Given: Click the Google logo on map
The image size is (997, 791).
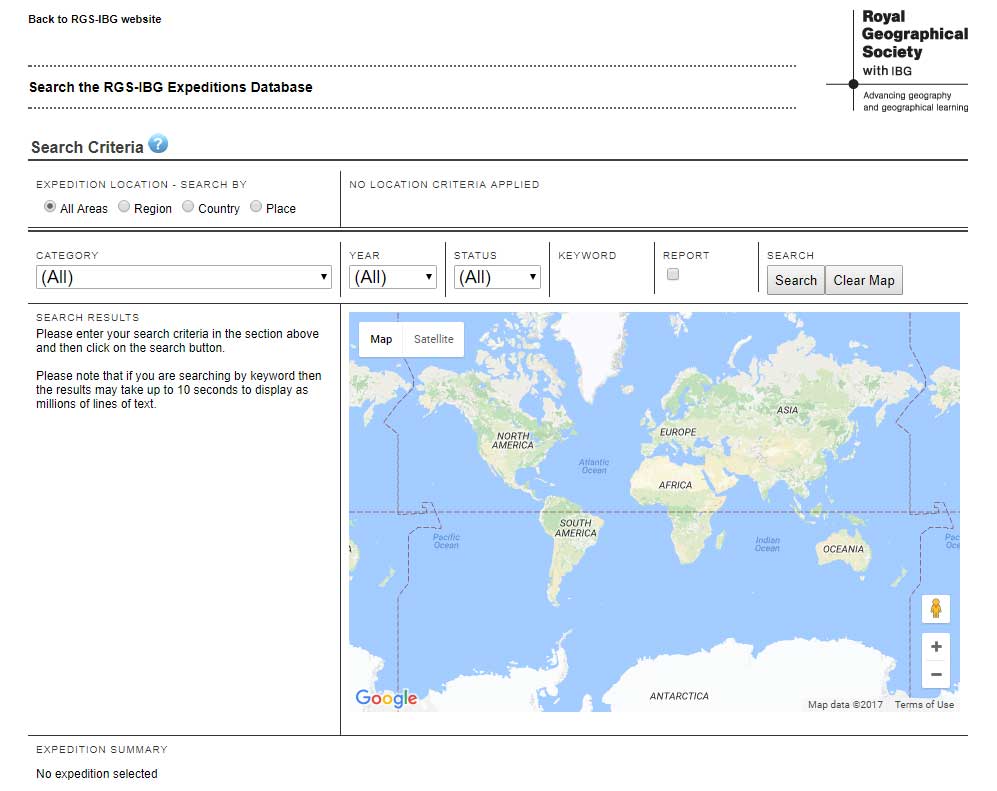Looking at the screenshot, I should (x=387, y=698).
